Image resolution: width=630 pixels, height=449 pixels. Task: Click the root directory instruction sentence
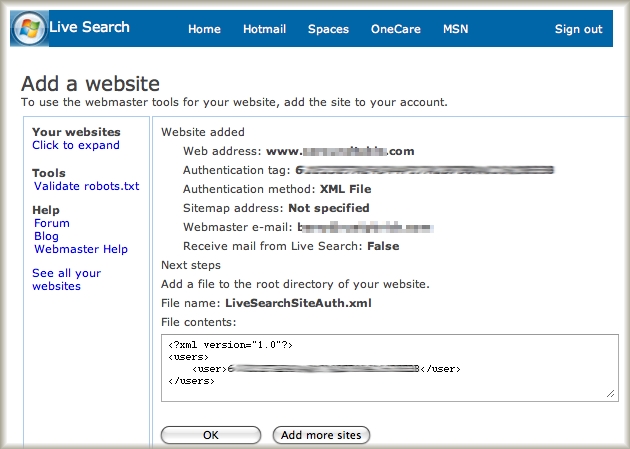point(295,284)
